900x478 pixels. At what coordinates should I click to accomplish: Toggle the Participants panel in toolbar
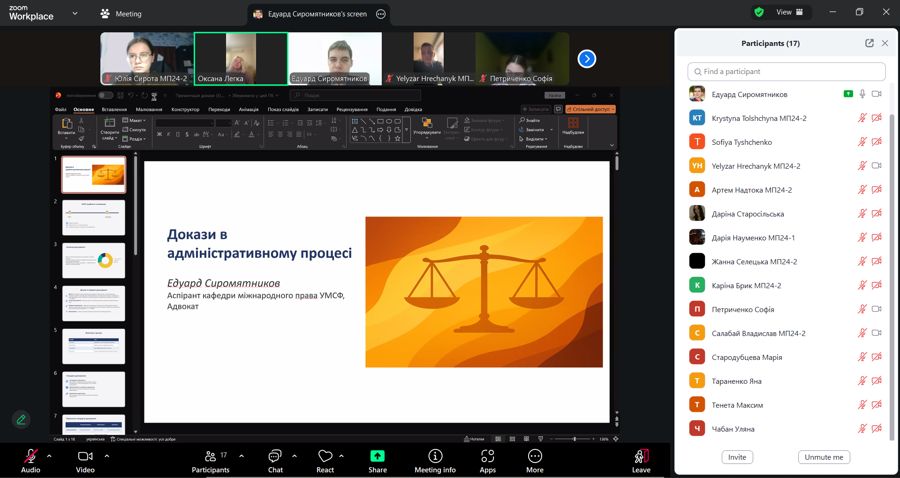(x=210, y=460)
